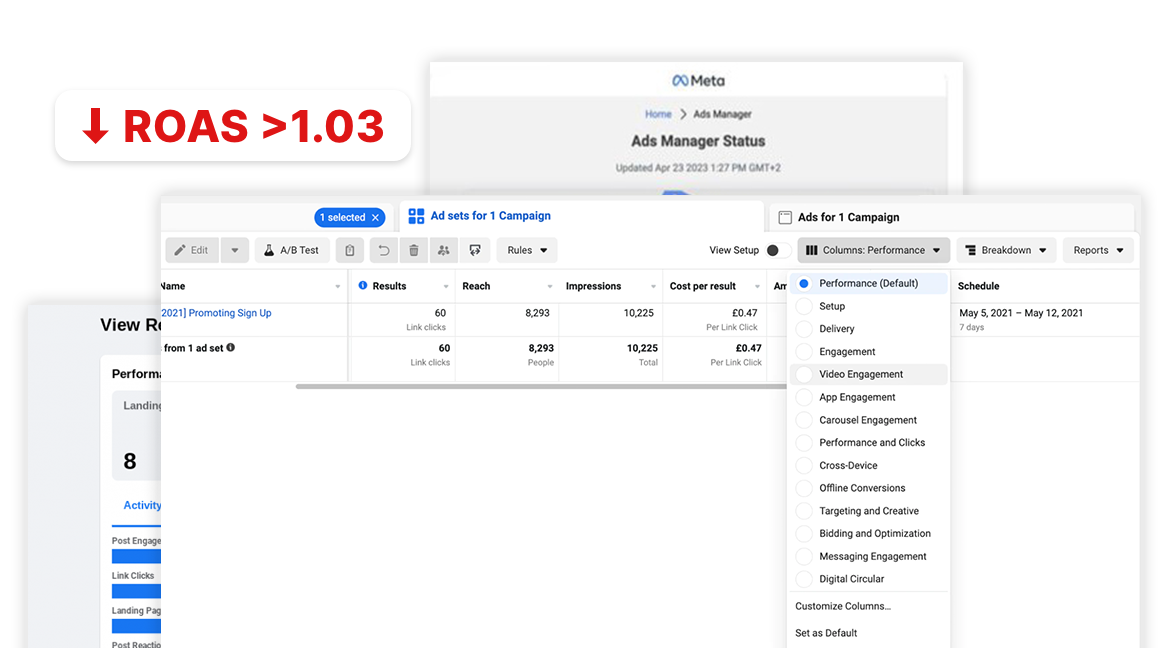This screenshot has height=648, width=1169.
Task: Select the Digital Circular column preset
Action: coord(869,579)
